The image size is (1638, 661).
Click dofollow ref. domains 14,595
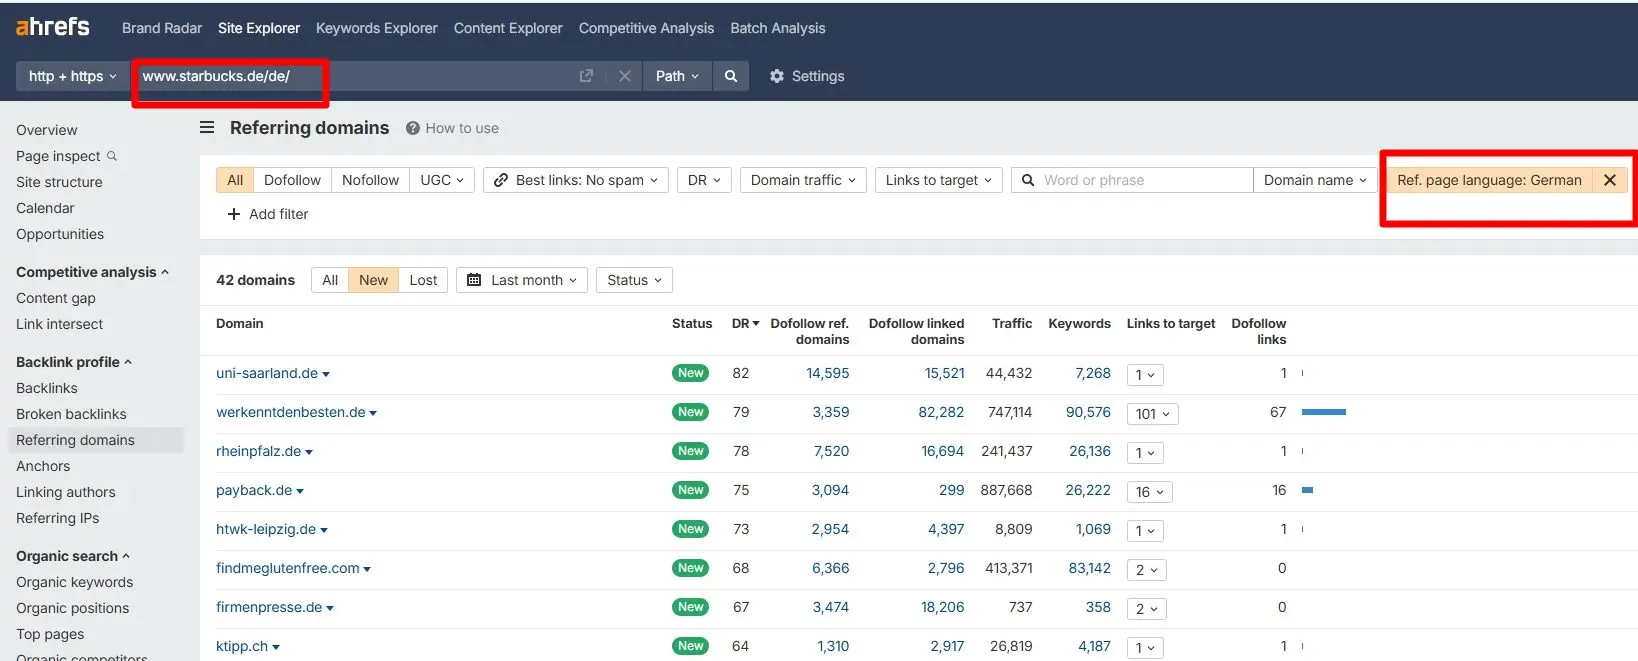(828, 373)
